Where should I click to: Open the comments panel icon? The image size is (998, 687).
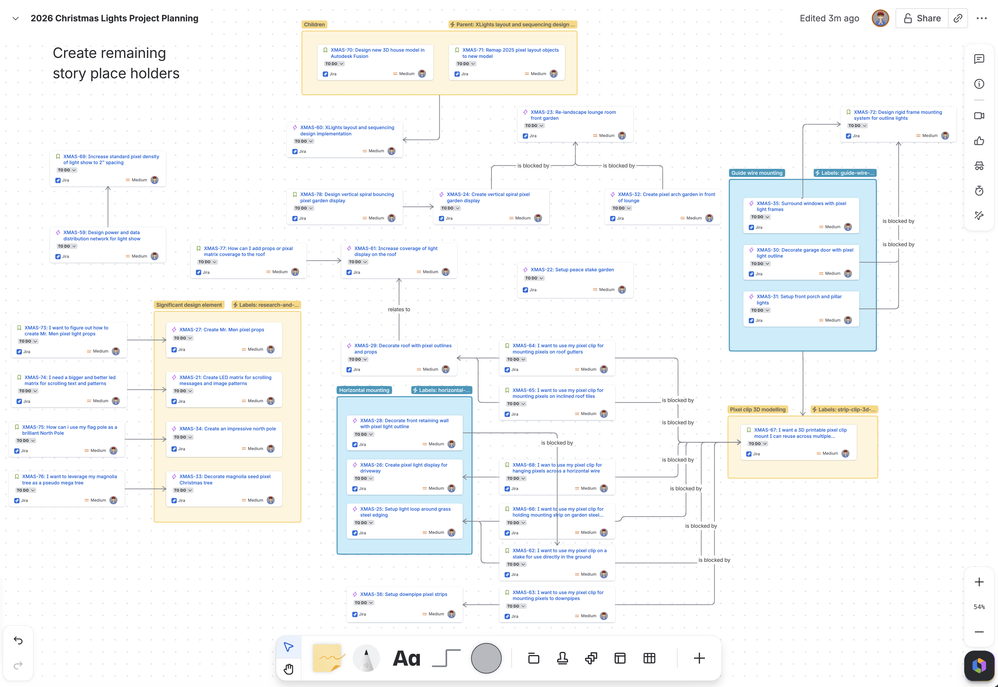(x=979, y=59)
